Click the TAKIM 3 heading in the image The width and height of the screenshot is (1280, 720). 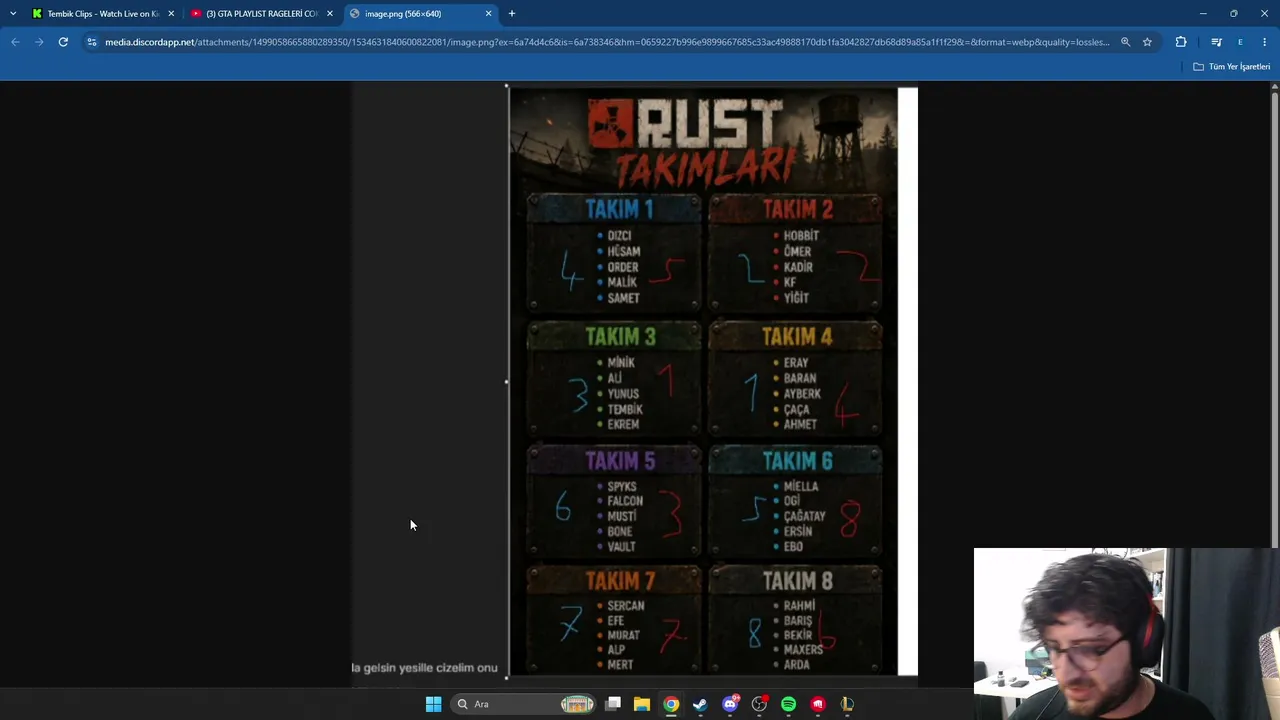[x=620, y=337]
